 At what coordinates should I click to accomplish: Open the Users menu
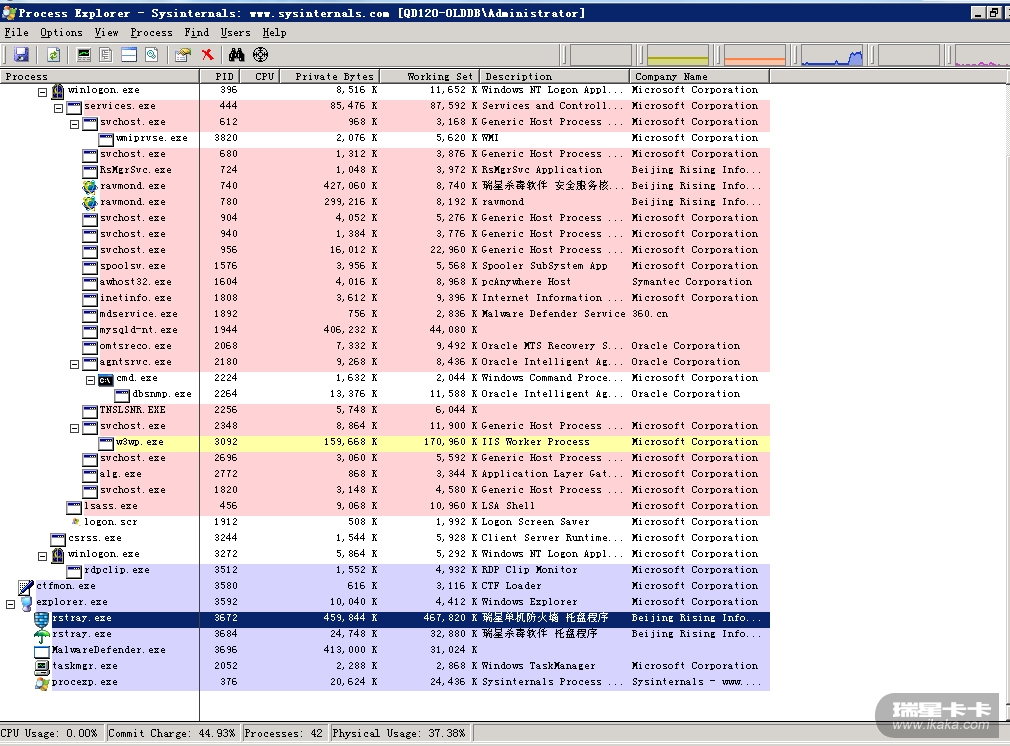coord(235,32)
